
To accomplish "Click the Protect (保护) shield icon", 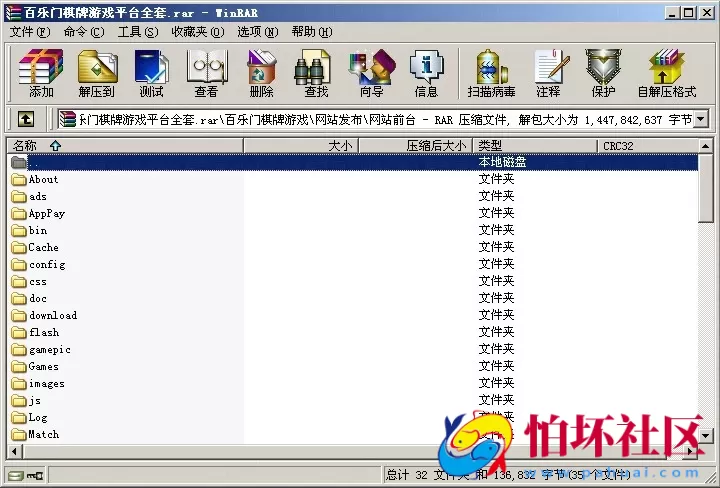I will tap(603, 73).
